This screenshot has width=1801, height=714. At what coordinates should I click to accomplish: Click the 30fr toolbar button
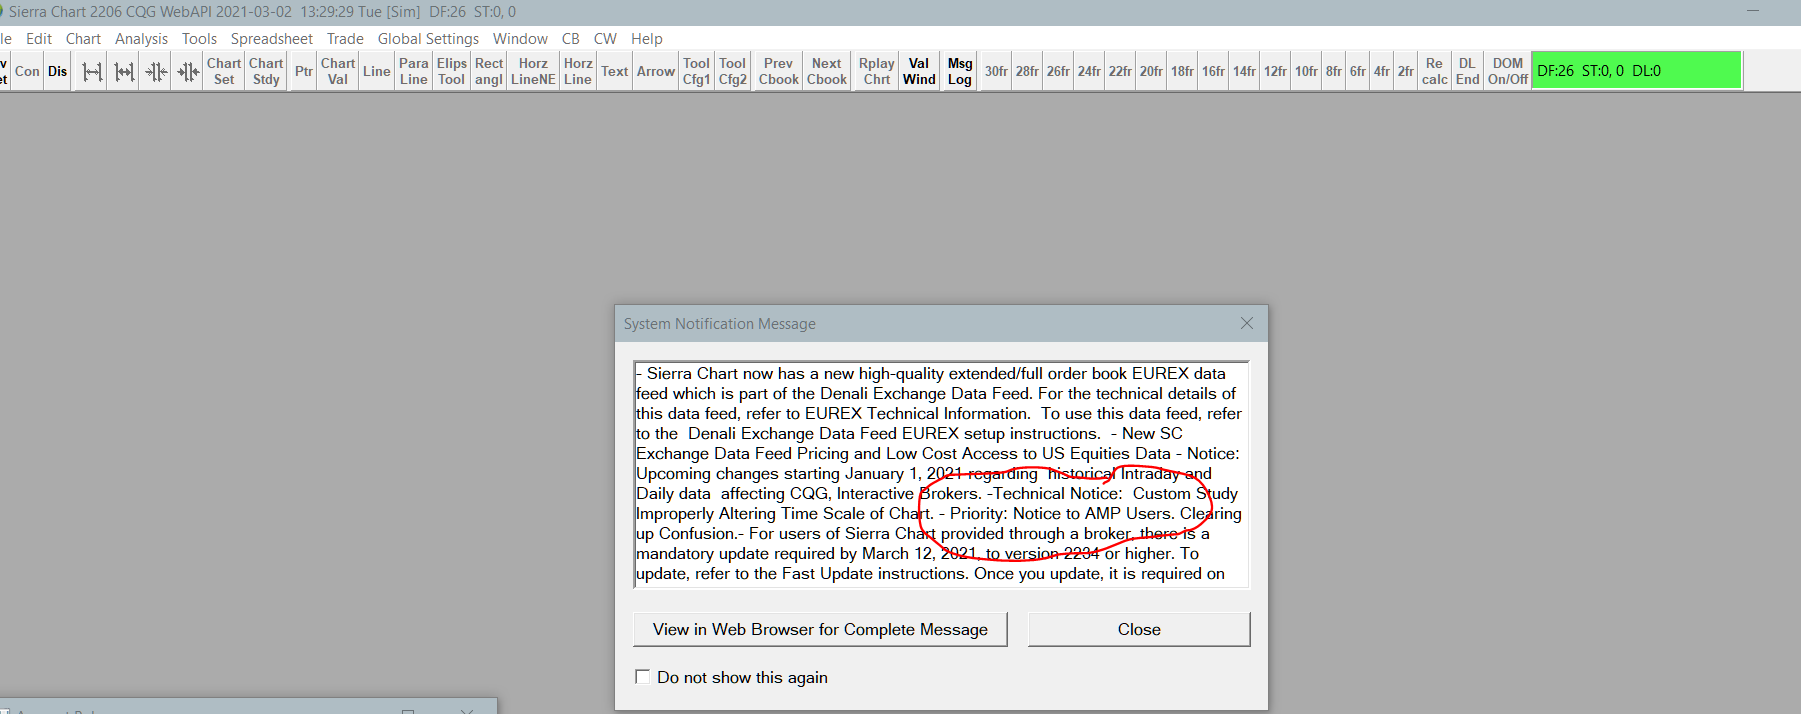996,71
